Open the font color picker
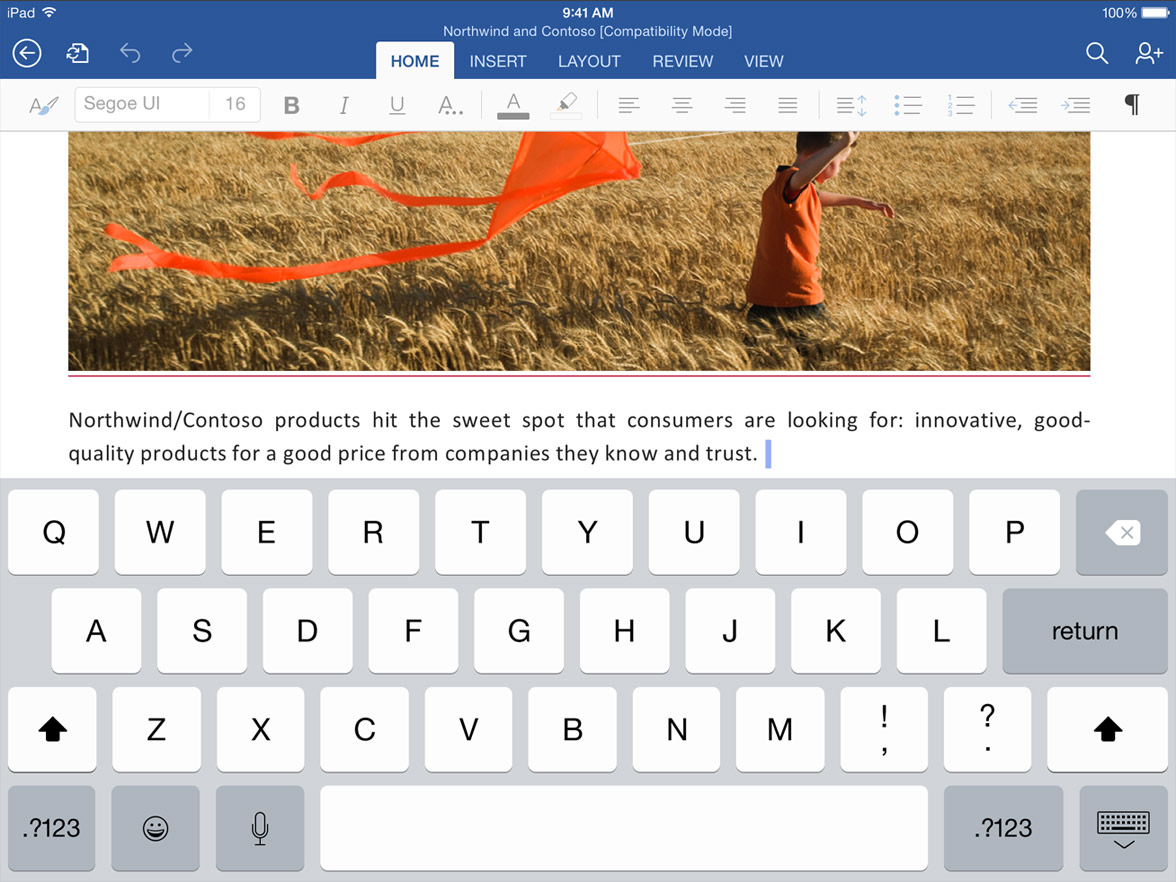The image size is (1176, 882). [513, 104]
